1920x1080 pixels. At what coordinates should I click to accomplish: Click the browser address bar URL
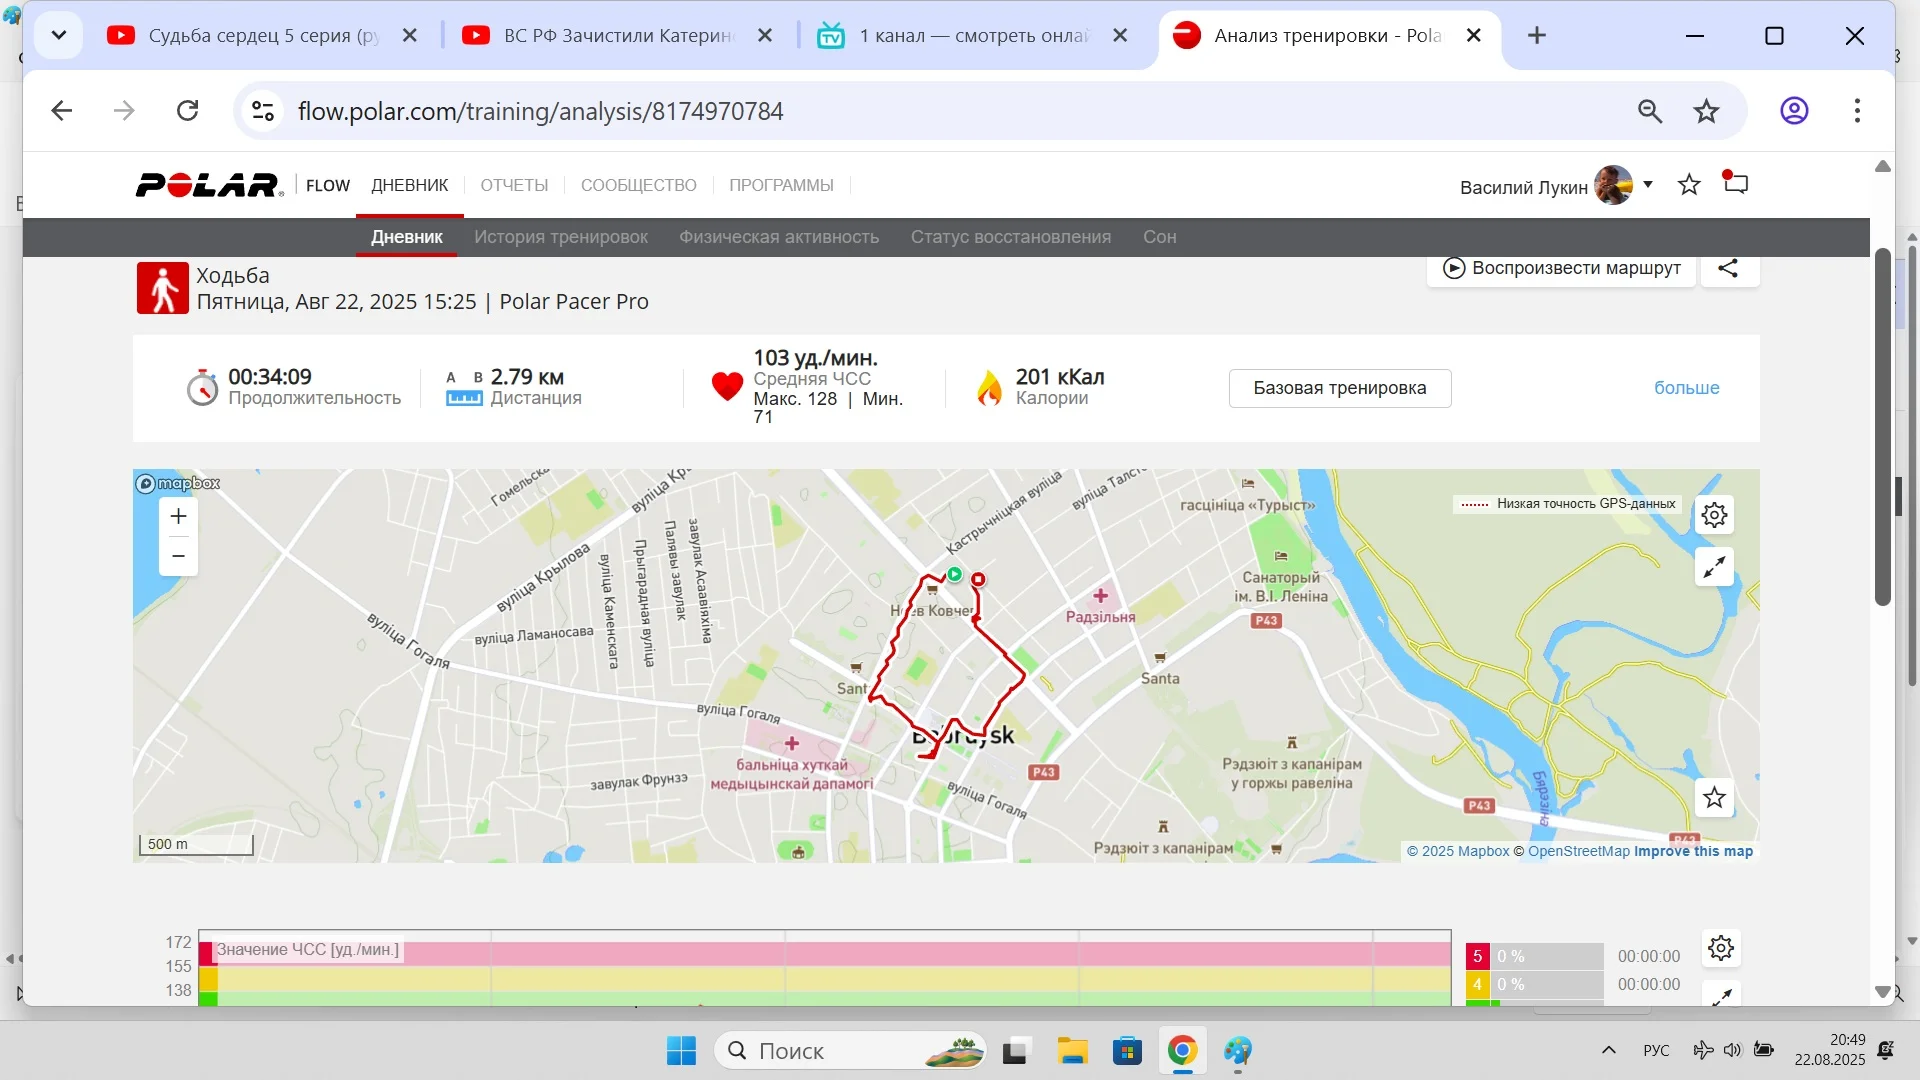coord(540,111)
